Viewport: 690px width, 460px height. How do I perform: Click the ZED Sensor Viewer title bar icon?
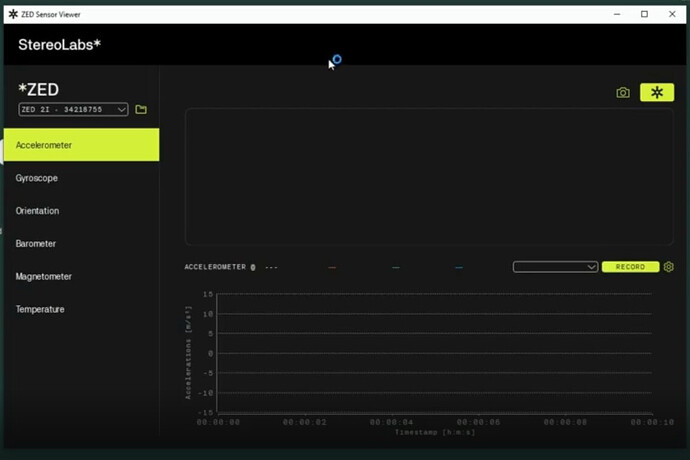click(12, 14)
